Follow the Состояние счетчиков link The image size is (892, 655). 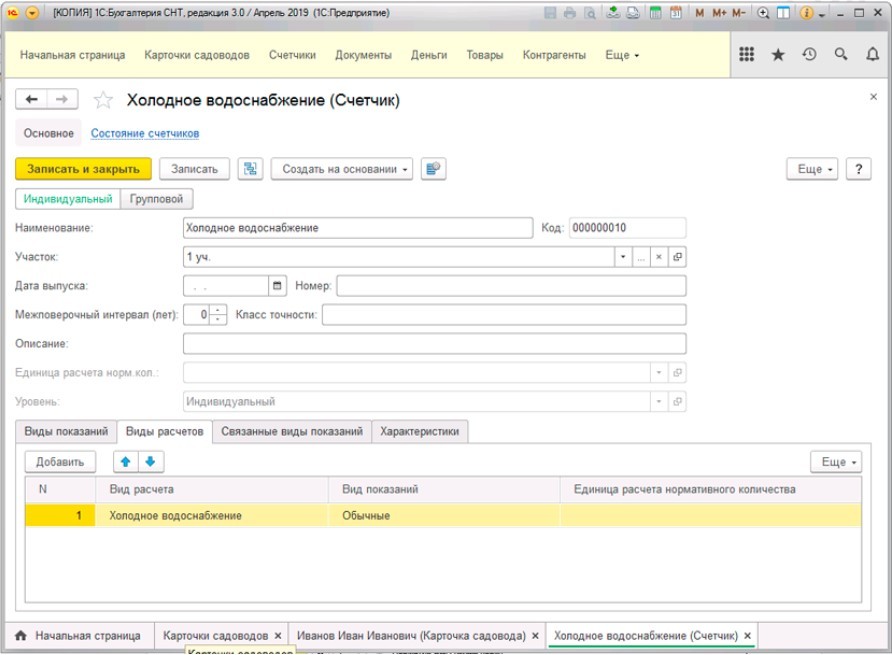pos(145,133)
